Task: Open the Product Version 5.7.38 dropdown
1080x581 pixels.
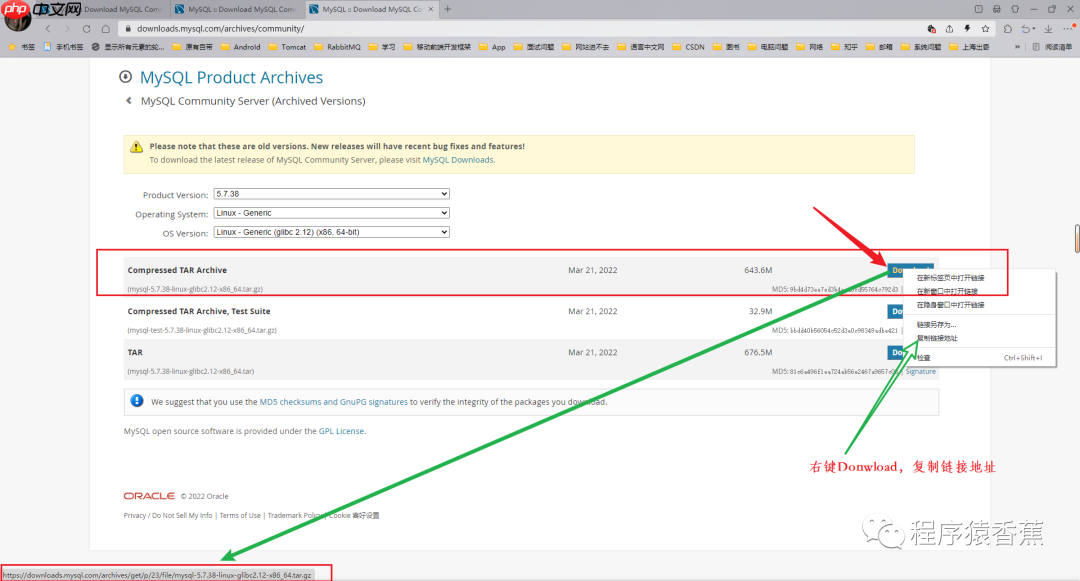Action: (331, 194)
